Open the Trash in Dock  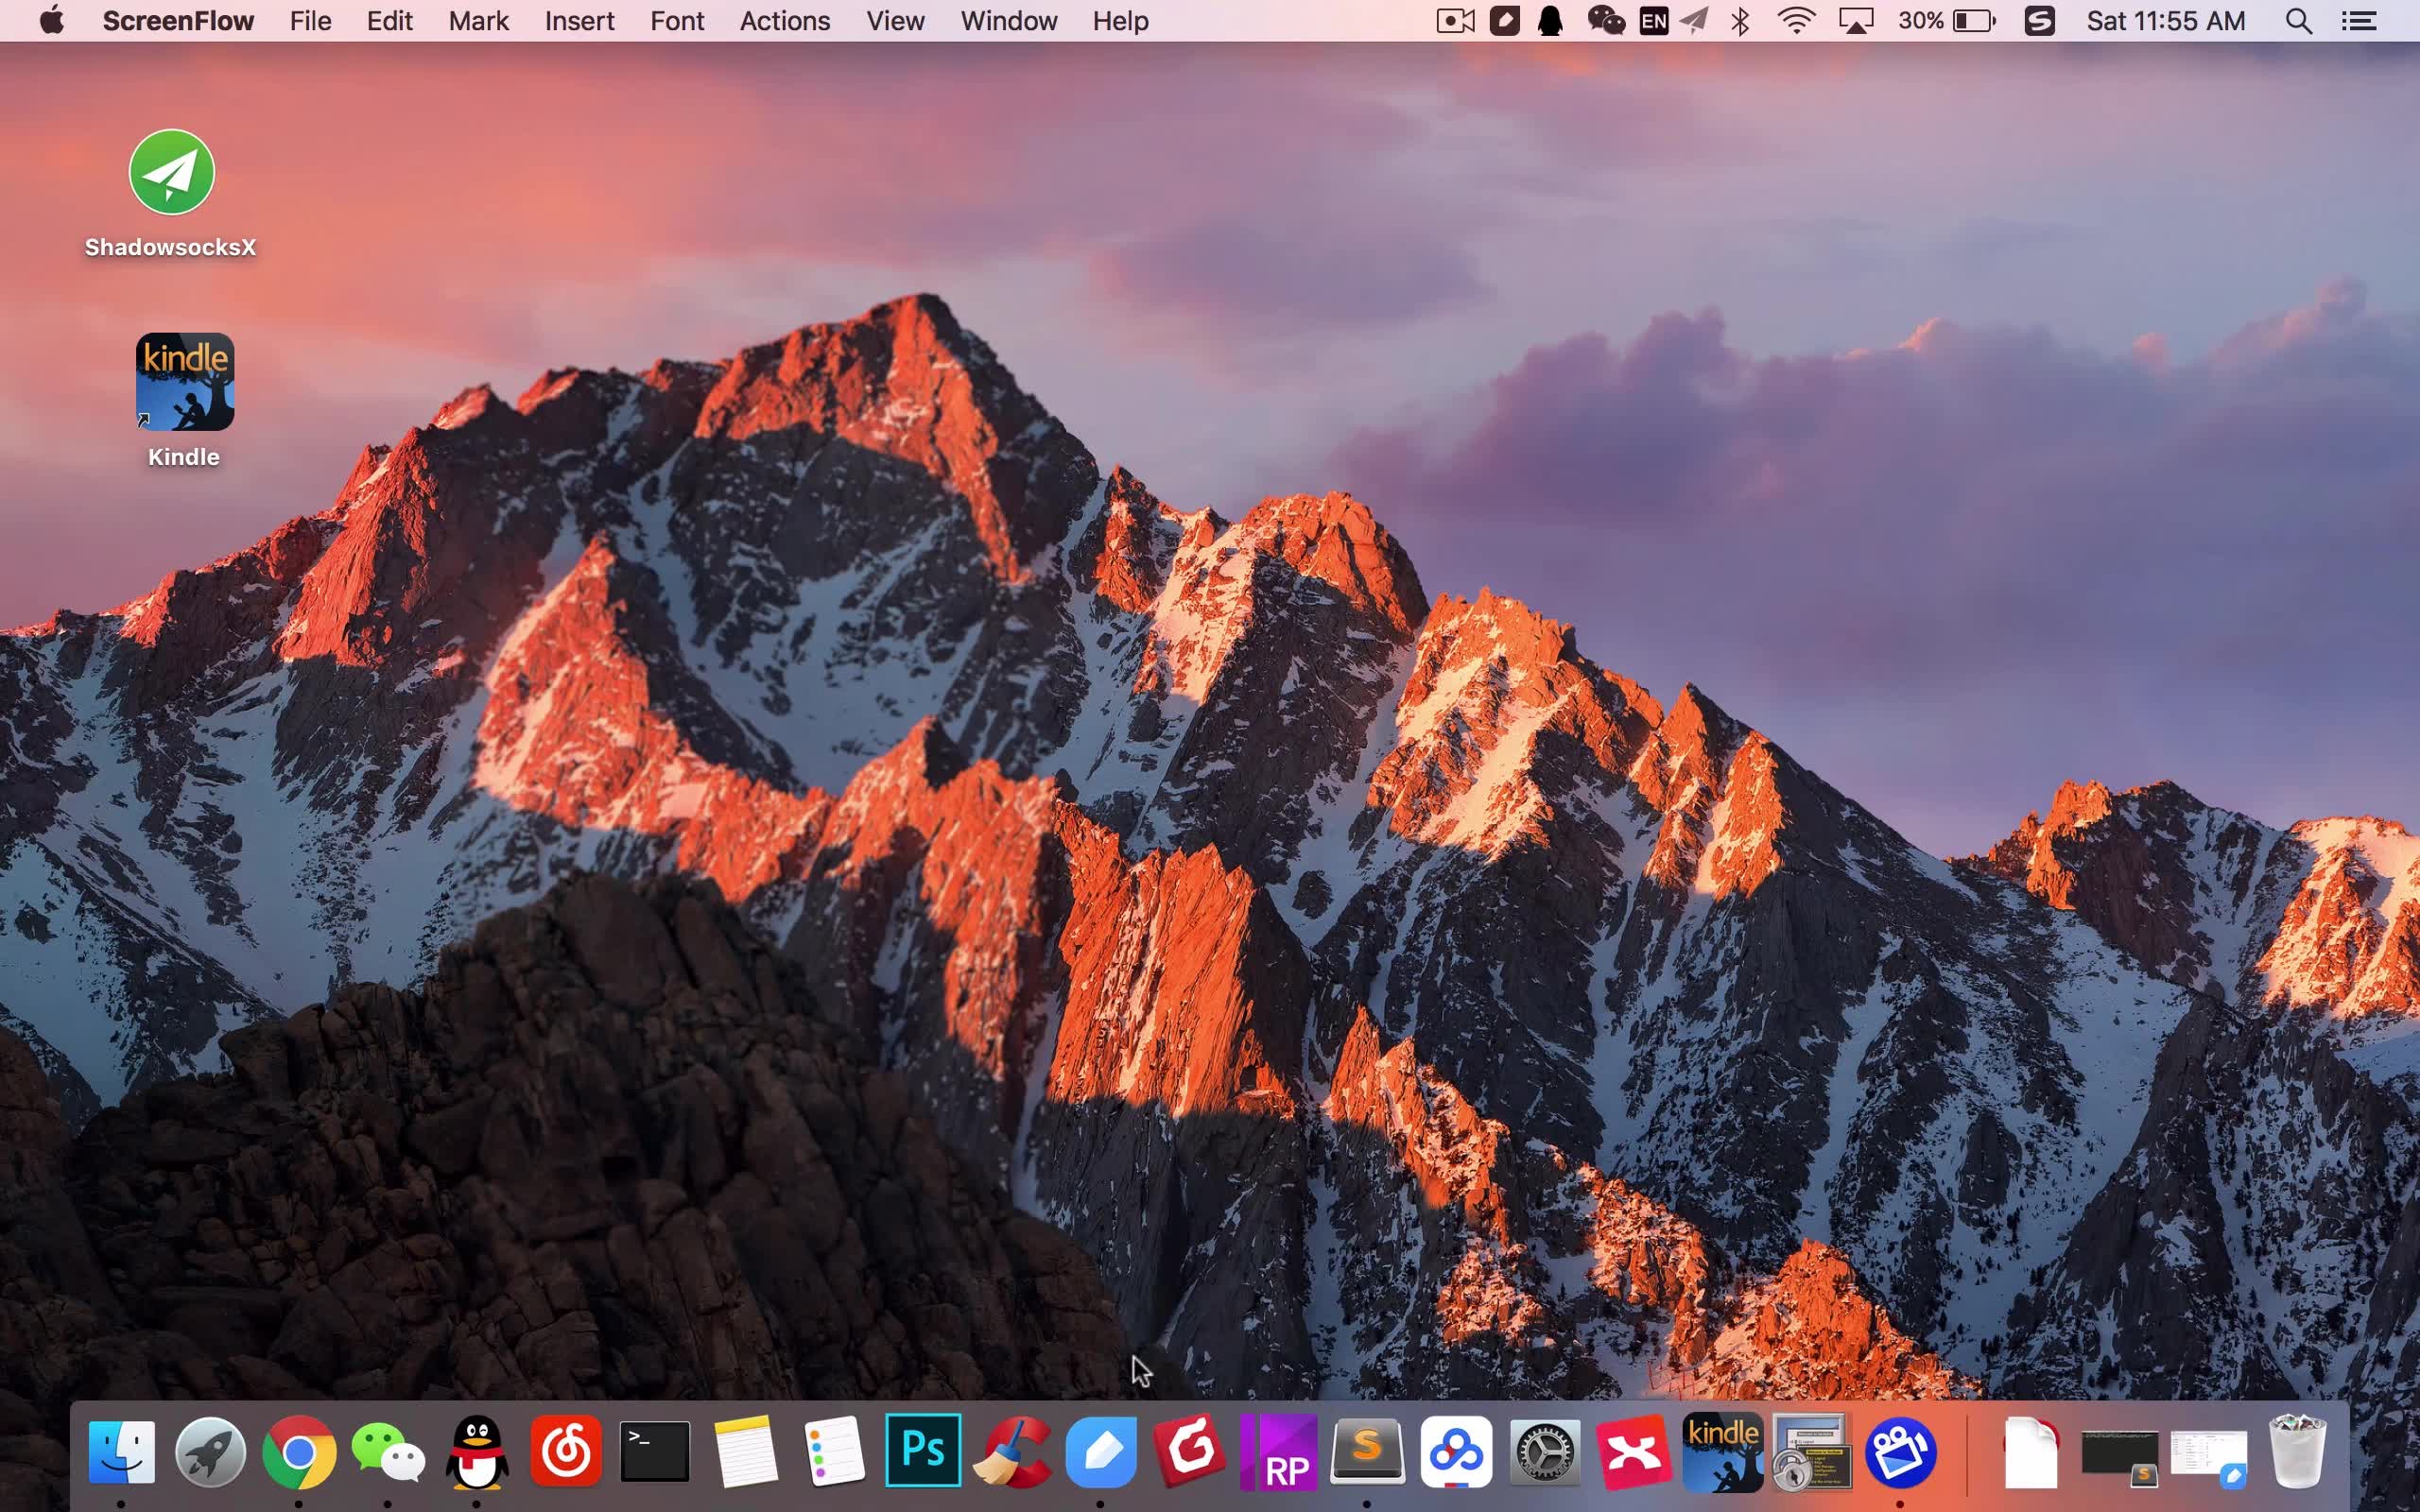(2297, 1452)
